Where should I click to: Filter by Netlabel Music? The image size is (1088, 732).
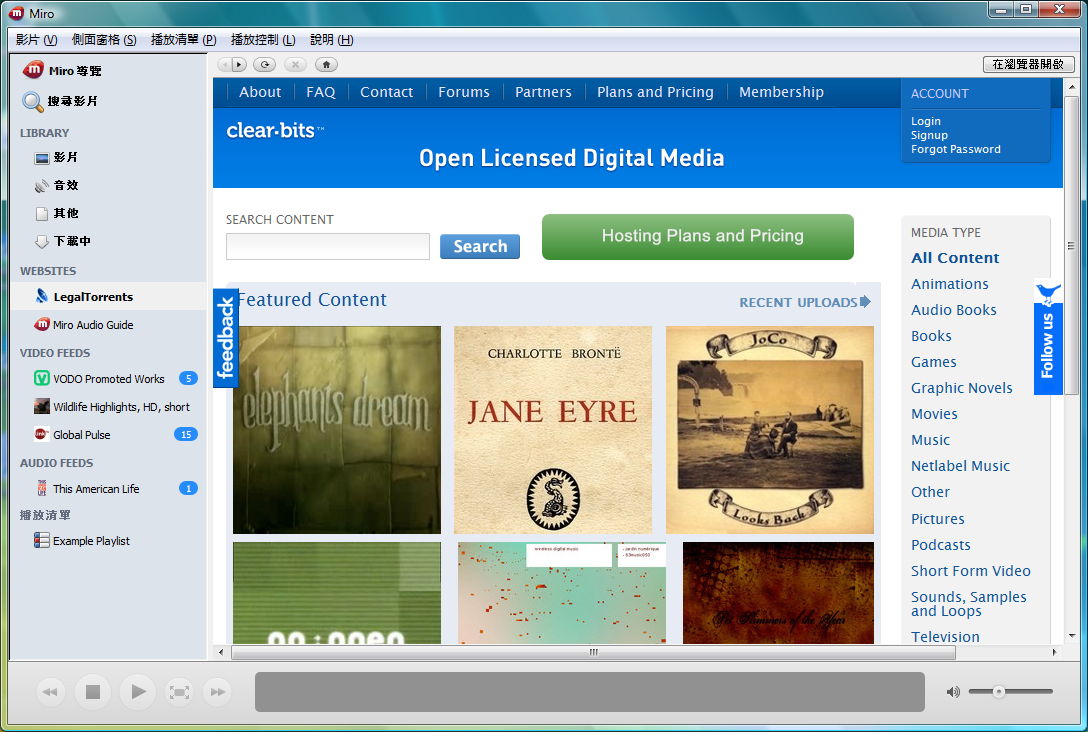click(960, 466)
